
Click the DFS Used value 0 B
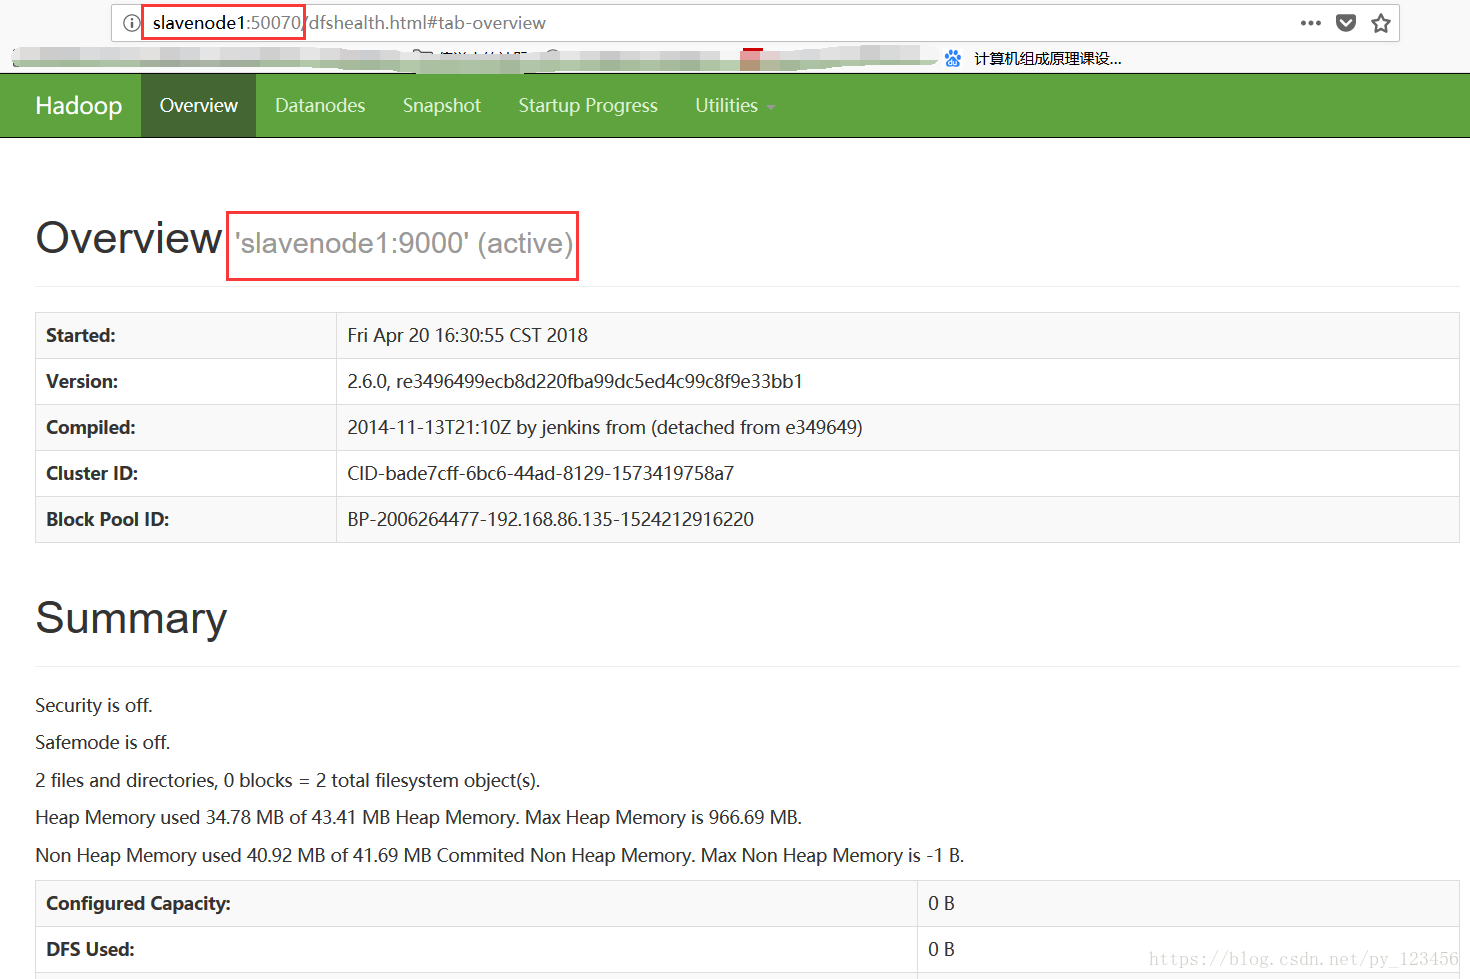click(941, 949)
